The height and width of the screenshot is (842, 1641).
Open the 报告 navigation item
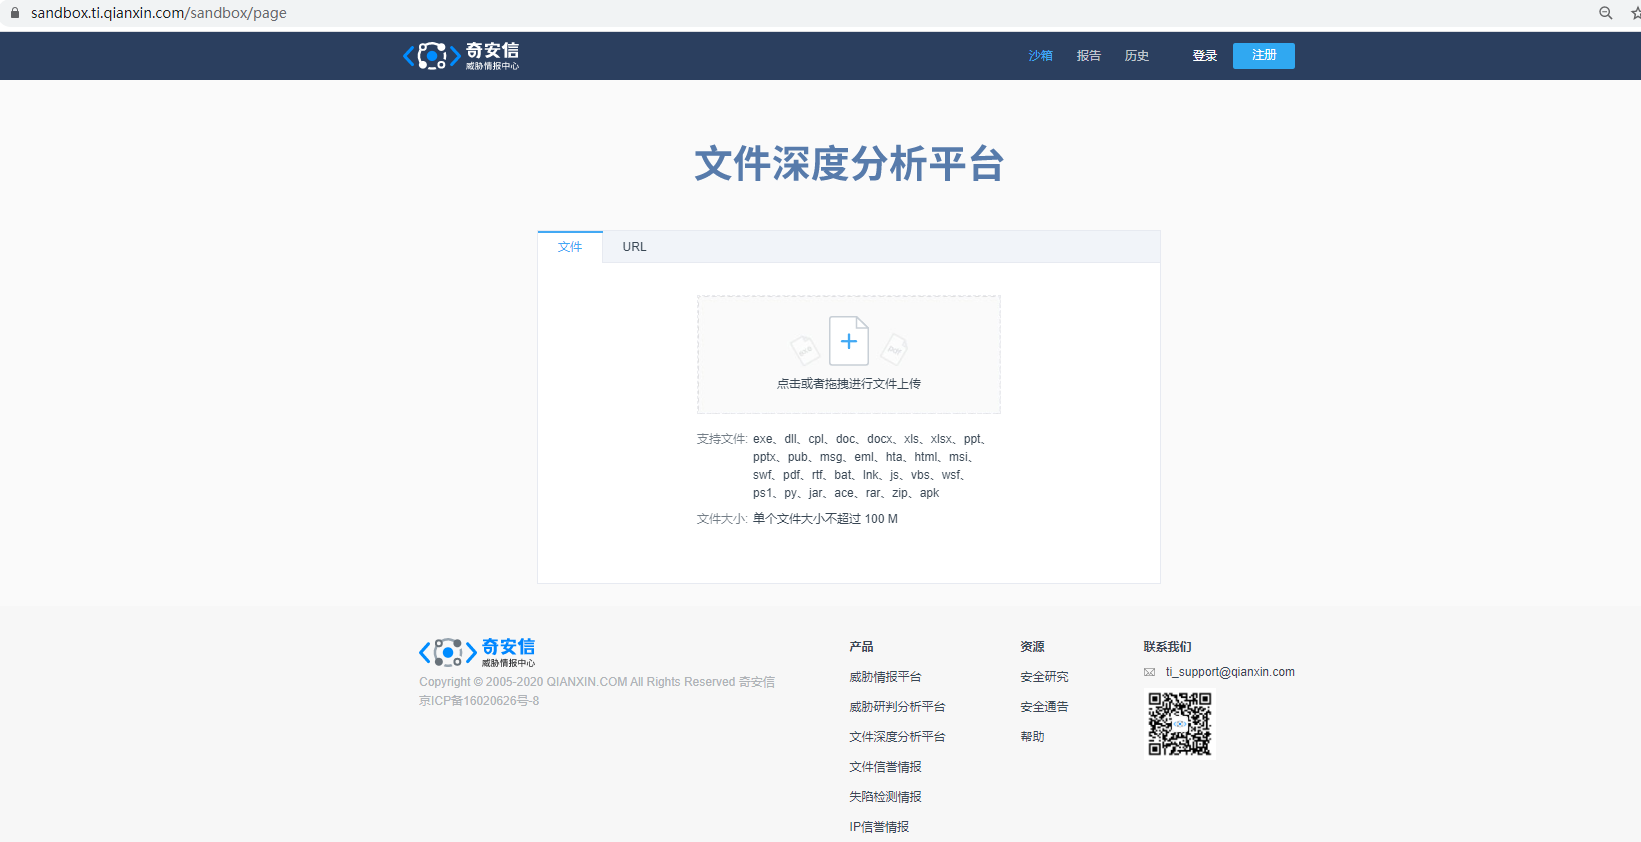pos(1088,56)
